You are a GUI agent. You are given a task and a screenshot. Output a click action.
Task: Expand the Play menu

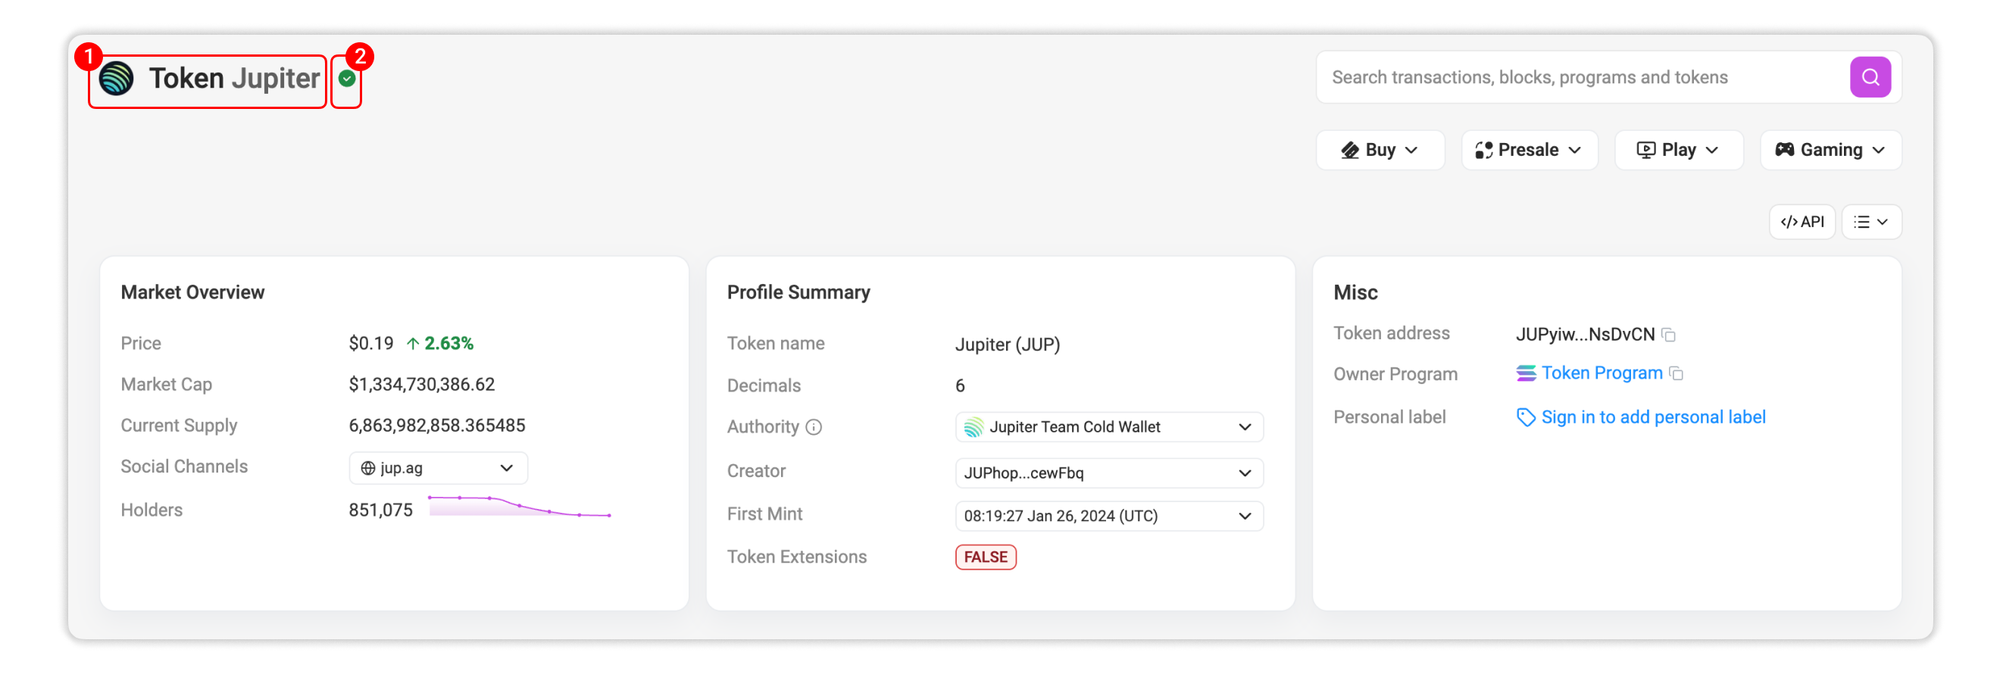[x=1678, y=150]
